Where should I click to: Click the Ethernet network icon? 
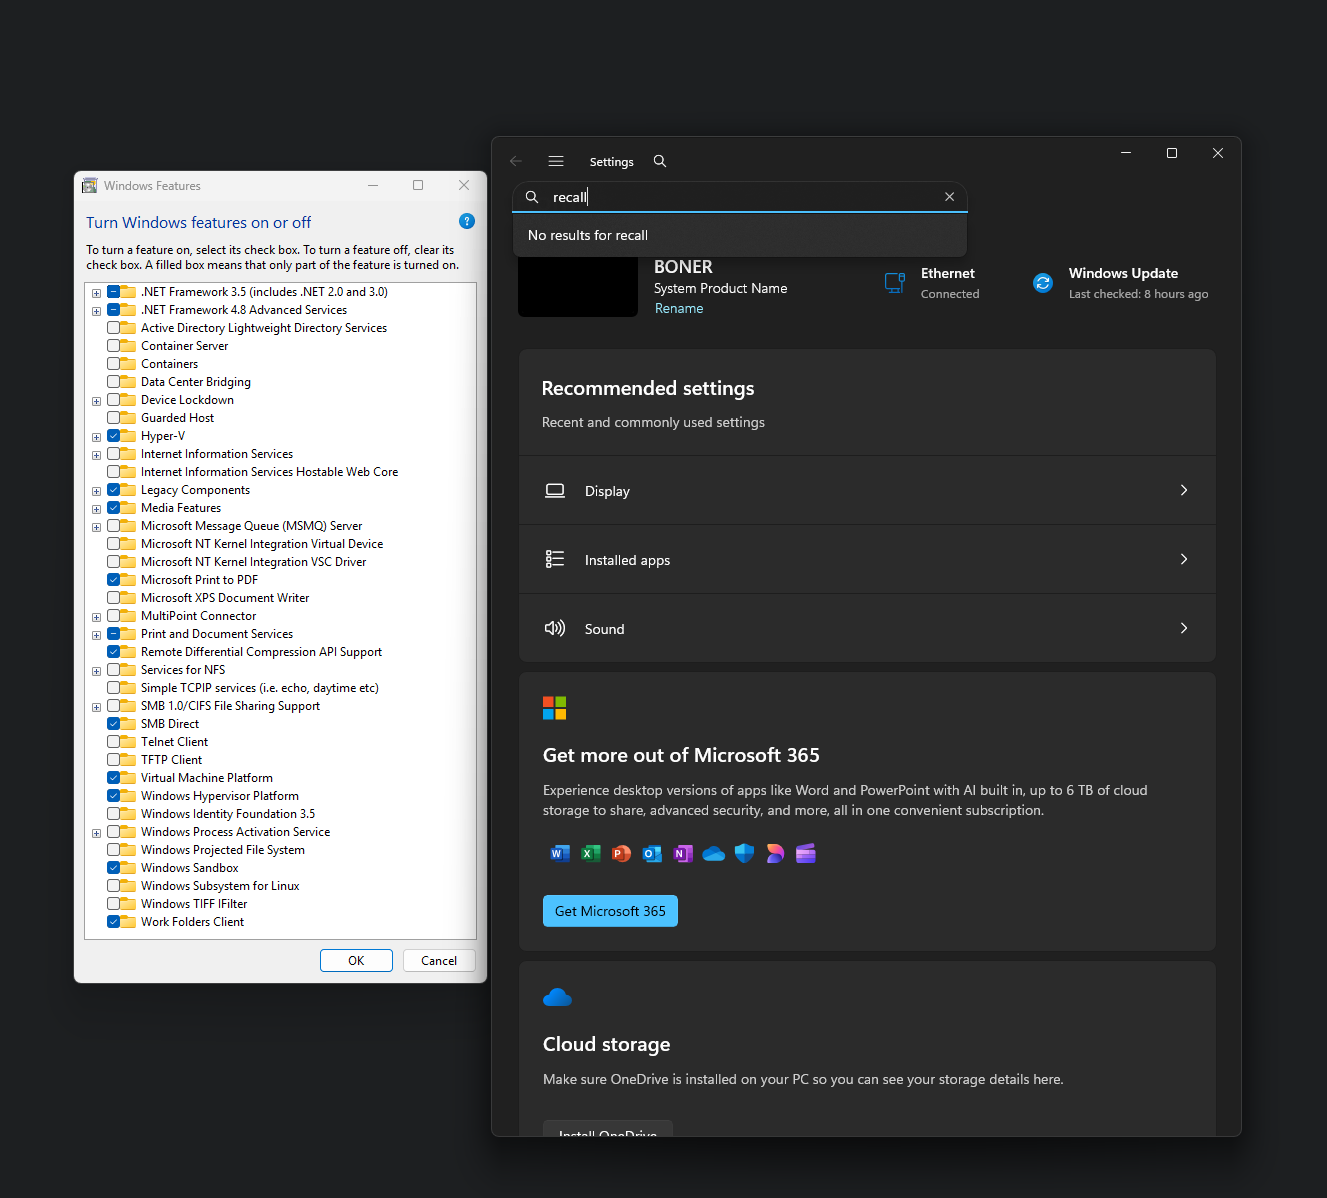[895, 283]
